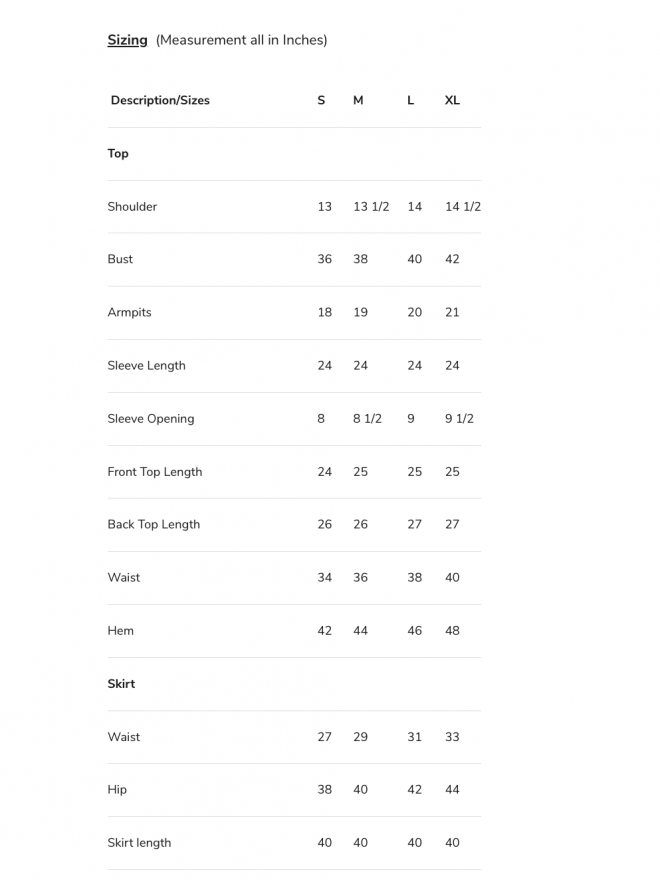Screen dimensions: 660x880
Task: Click the Armpits row label
Action: pyautogui.click(x=129, y=312)
